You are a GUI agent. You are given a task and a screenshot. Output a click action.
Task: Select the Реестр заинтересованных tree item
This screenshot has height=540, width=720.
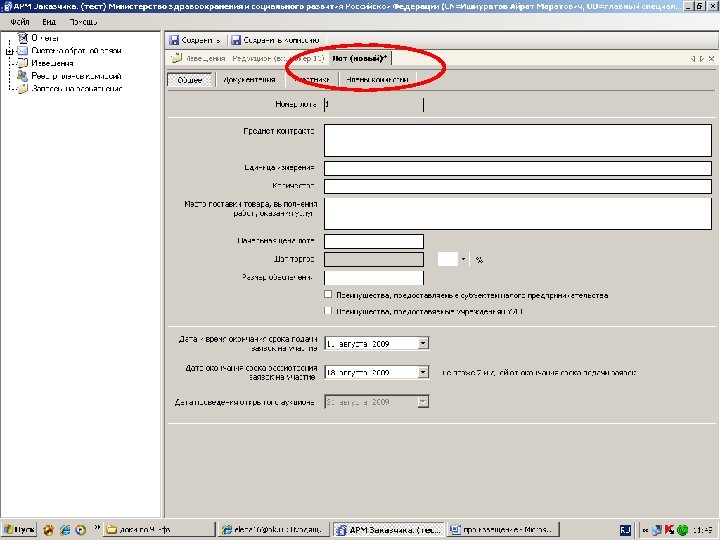click(76, 76)
